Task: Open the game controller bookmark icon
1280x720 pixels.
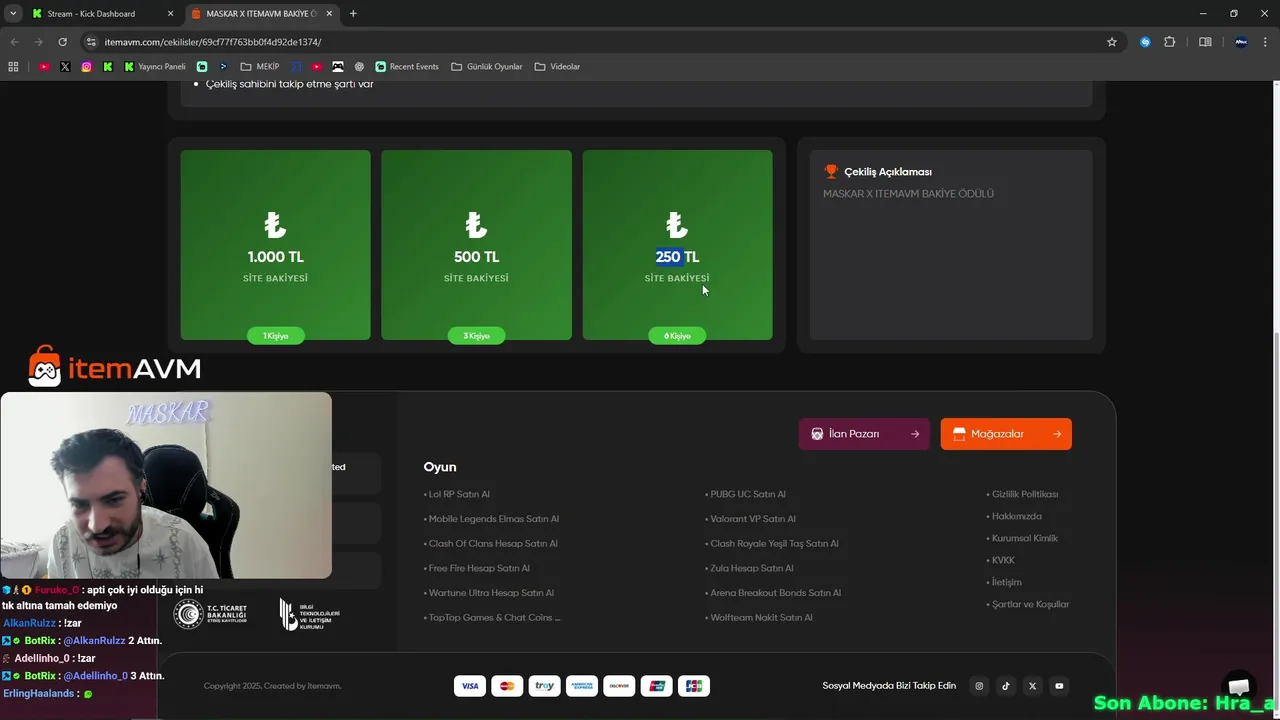Action: 338,67
